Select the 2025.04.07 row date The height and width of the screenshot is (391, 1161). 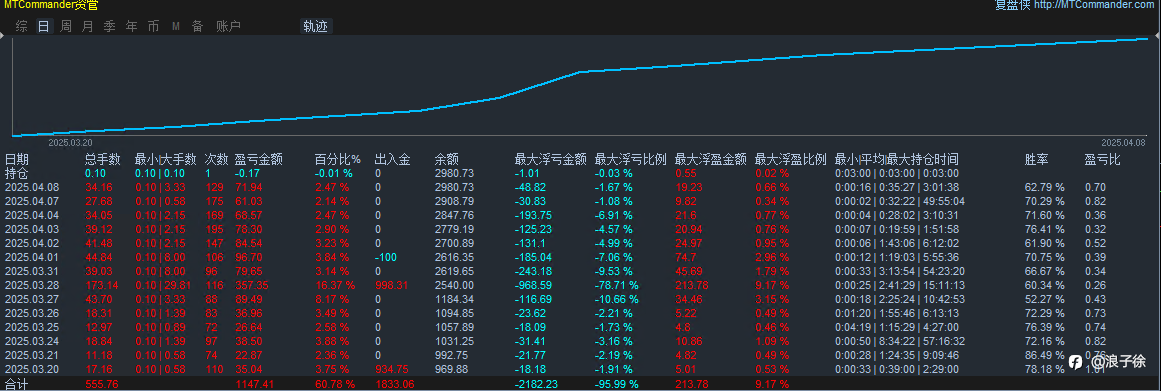[x=32, y=201]
